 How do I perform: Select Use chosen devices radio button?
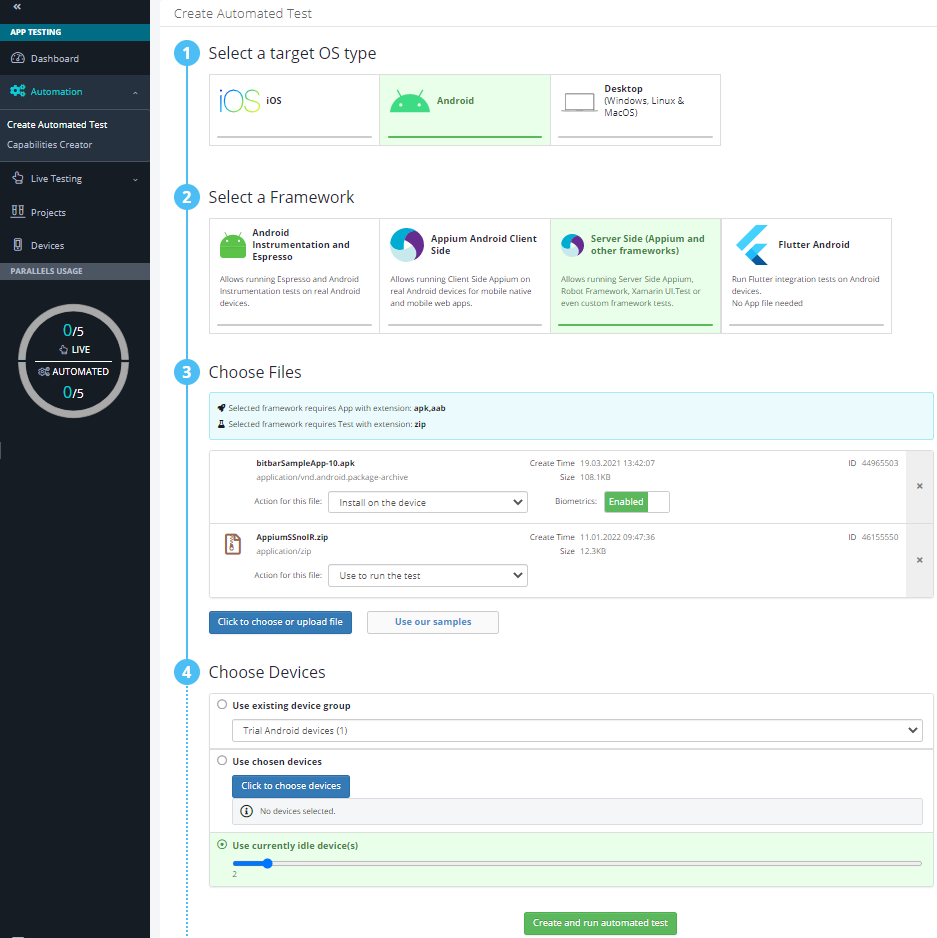[x=222, y=761]
